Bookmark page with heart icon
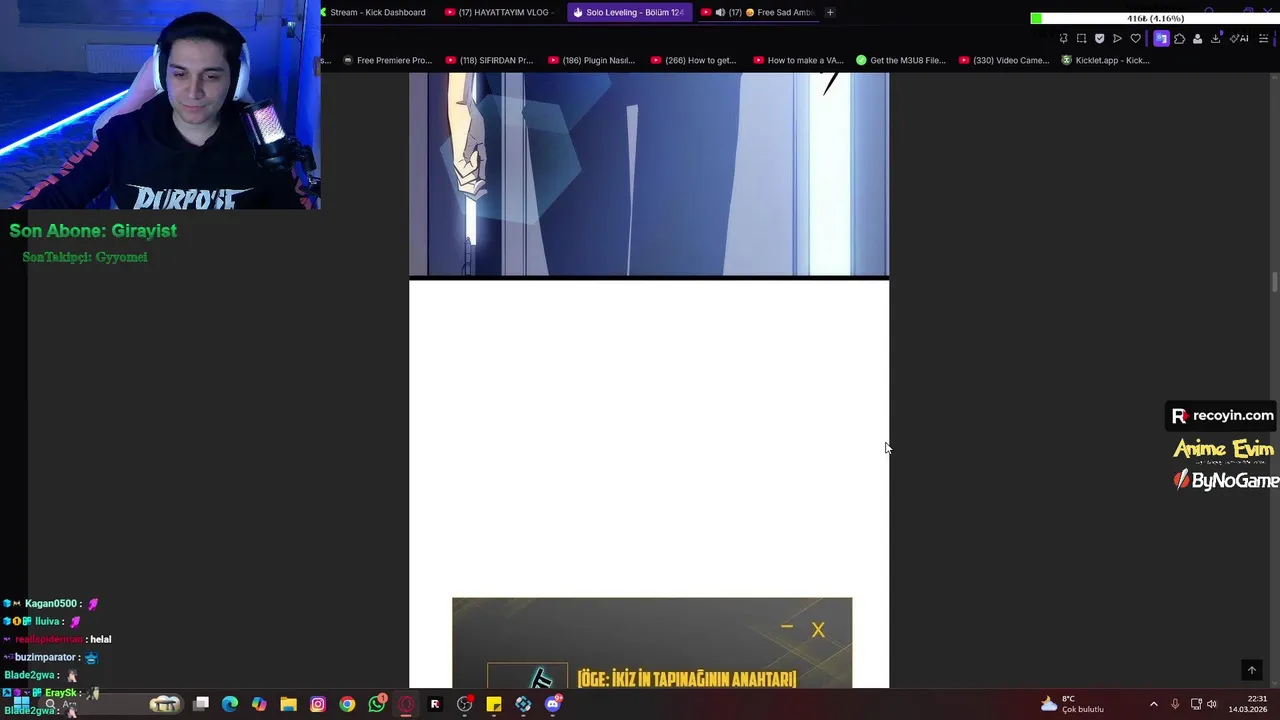Screen dimensions: 1280x720 click(x=1135, y=39)
